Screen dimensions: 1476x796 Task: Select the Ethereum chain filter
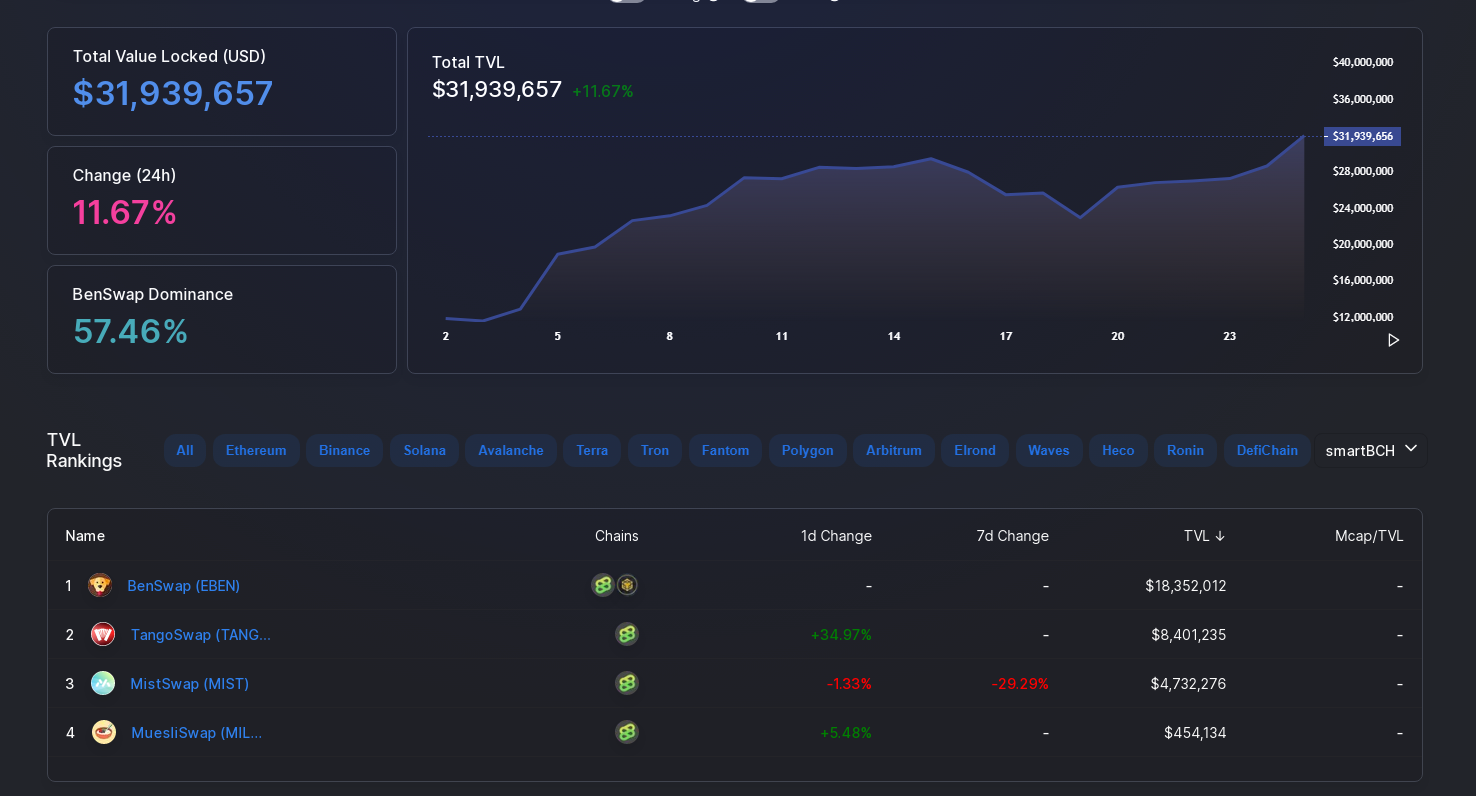[x=256, y=450]
